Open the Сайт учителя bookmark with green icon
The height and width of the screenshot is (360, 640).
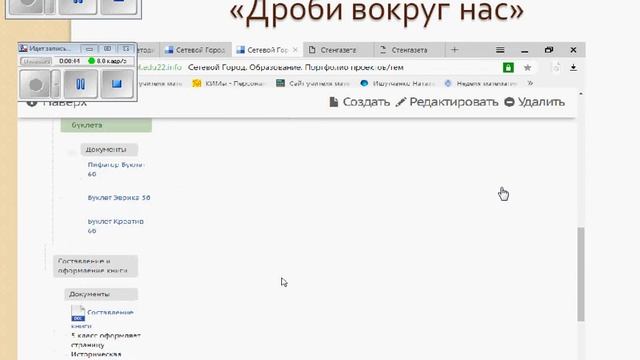coord(313,83)
